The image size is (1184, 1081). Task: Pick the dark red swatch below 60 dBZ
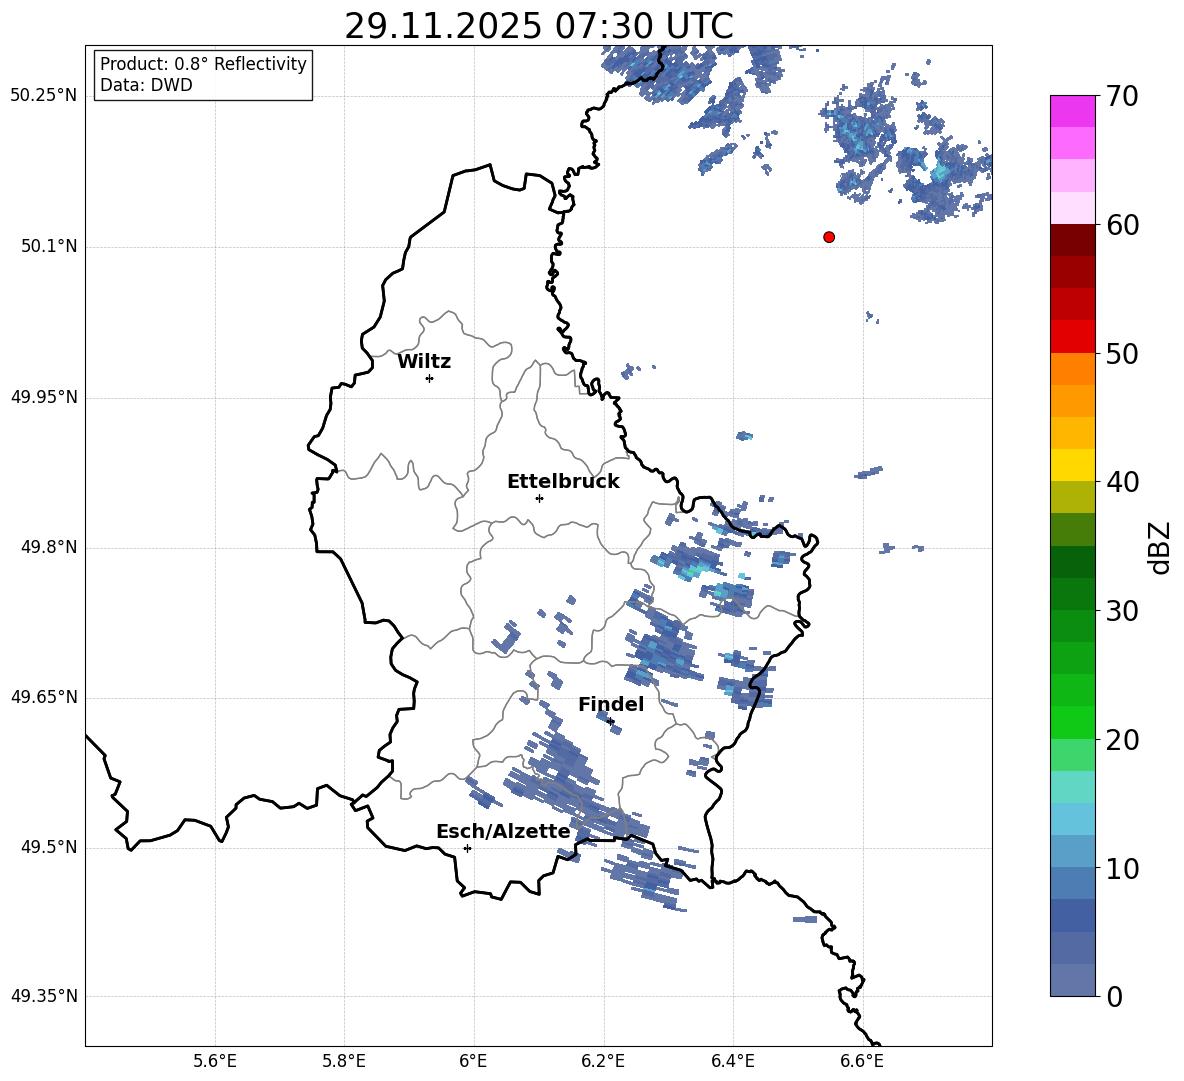tap(1072, 240)
